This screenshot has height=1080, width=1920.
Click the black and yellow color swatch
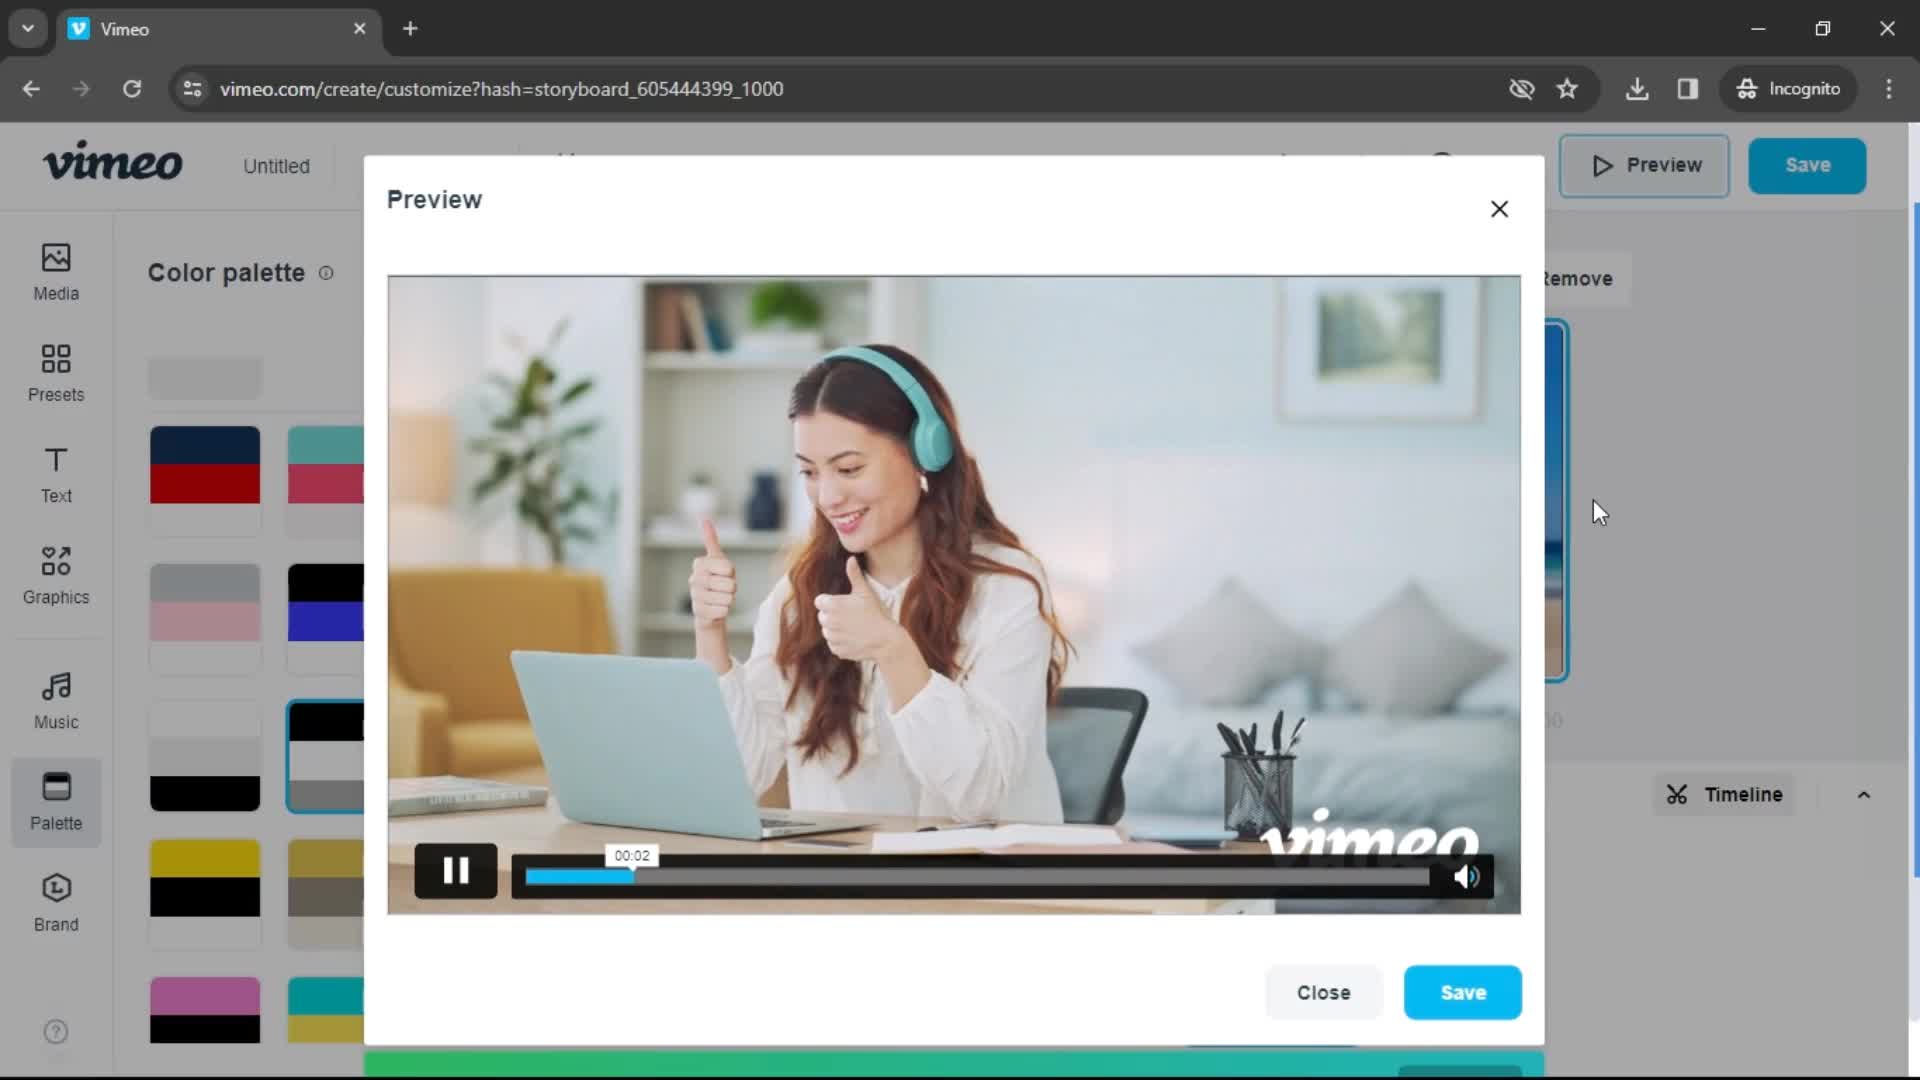tap(204, 877)
